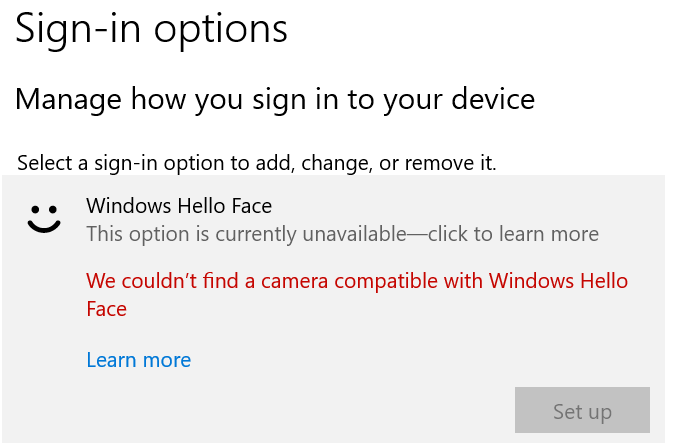Image resolution: width=675 pixels, height=443 pixels.
Task: Click the Windows Hello Face smiley icon
Action: [44, 219]
